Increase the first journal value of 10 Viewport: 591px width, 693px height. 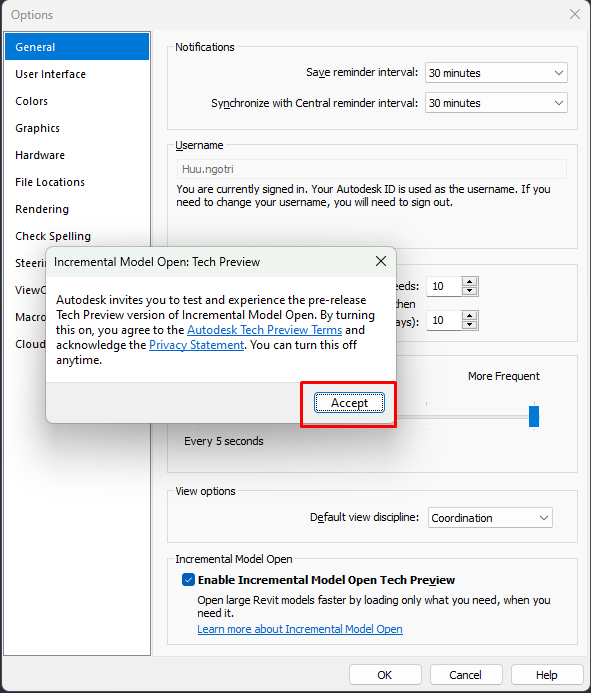click(469, 281)
